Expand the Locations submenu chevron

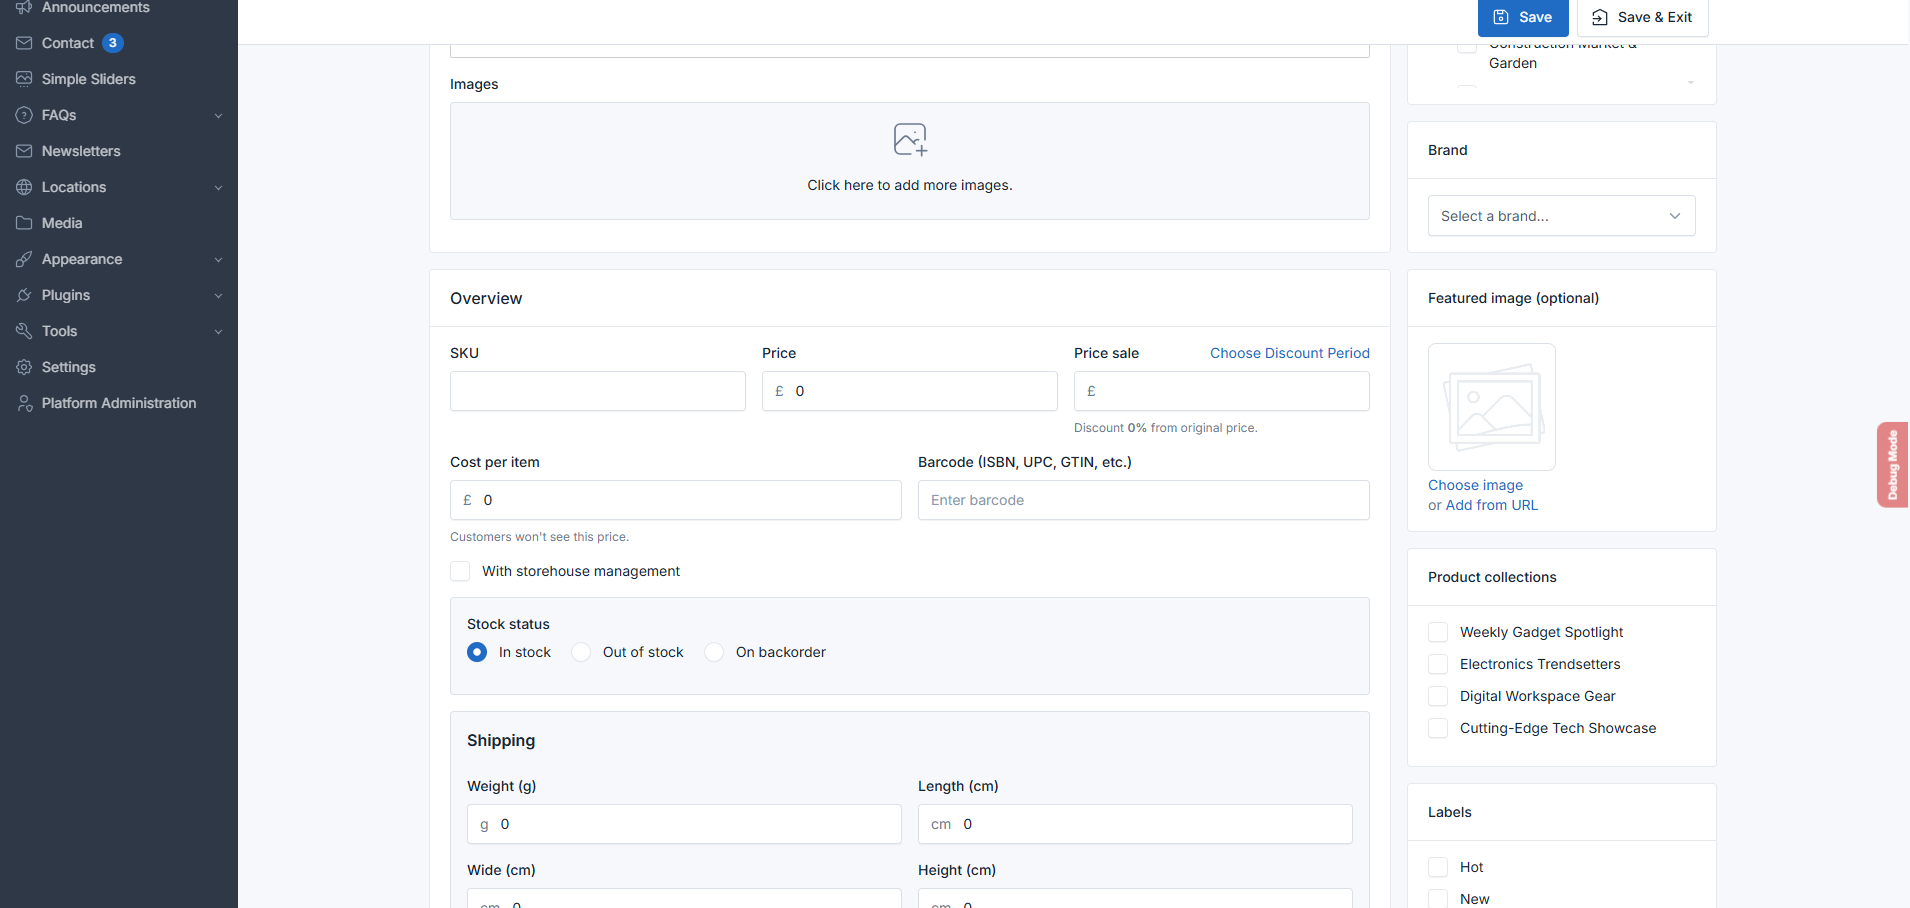(218, 188)
